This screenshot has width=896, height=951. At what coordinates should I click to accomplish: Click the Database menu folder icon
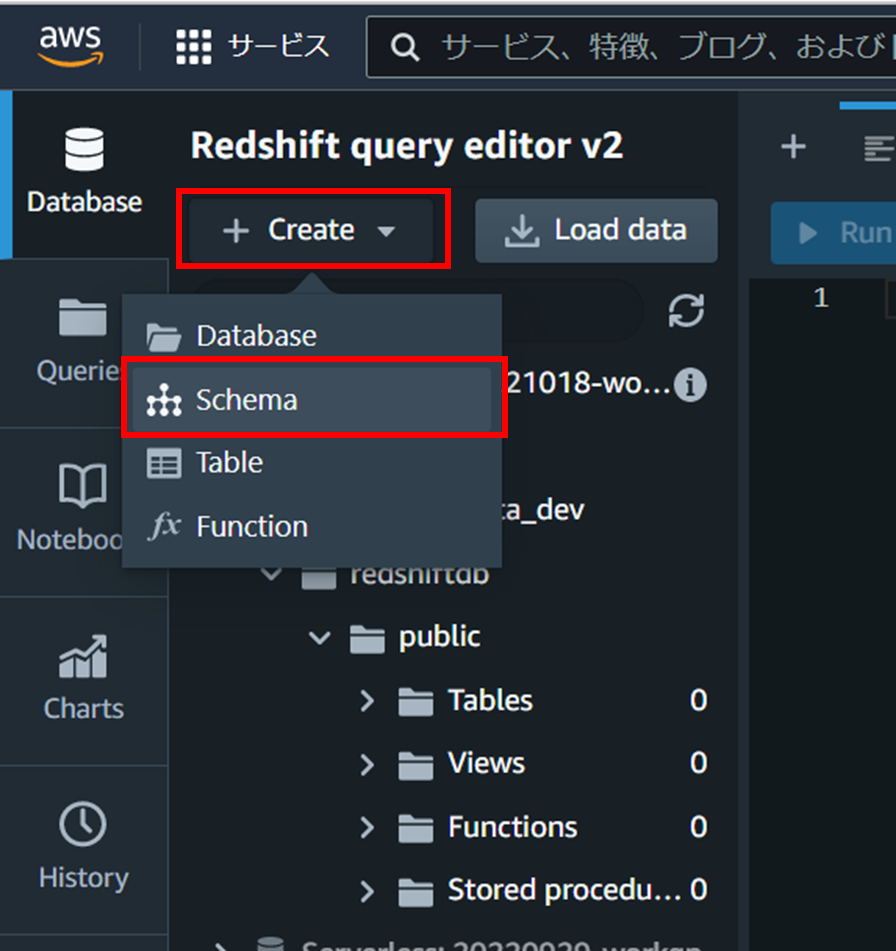click(x=164, y=337)
